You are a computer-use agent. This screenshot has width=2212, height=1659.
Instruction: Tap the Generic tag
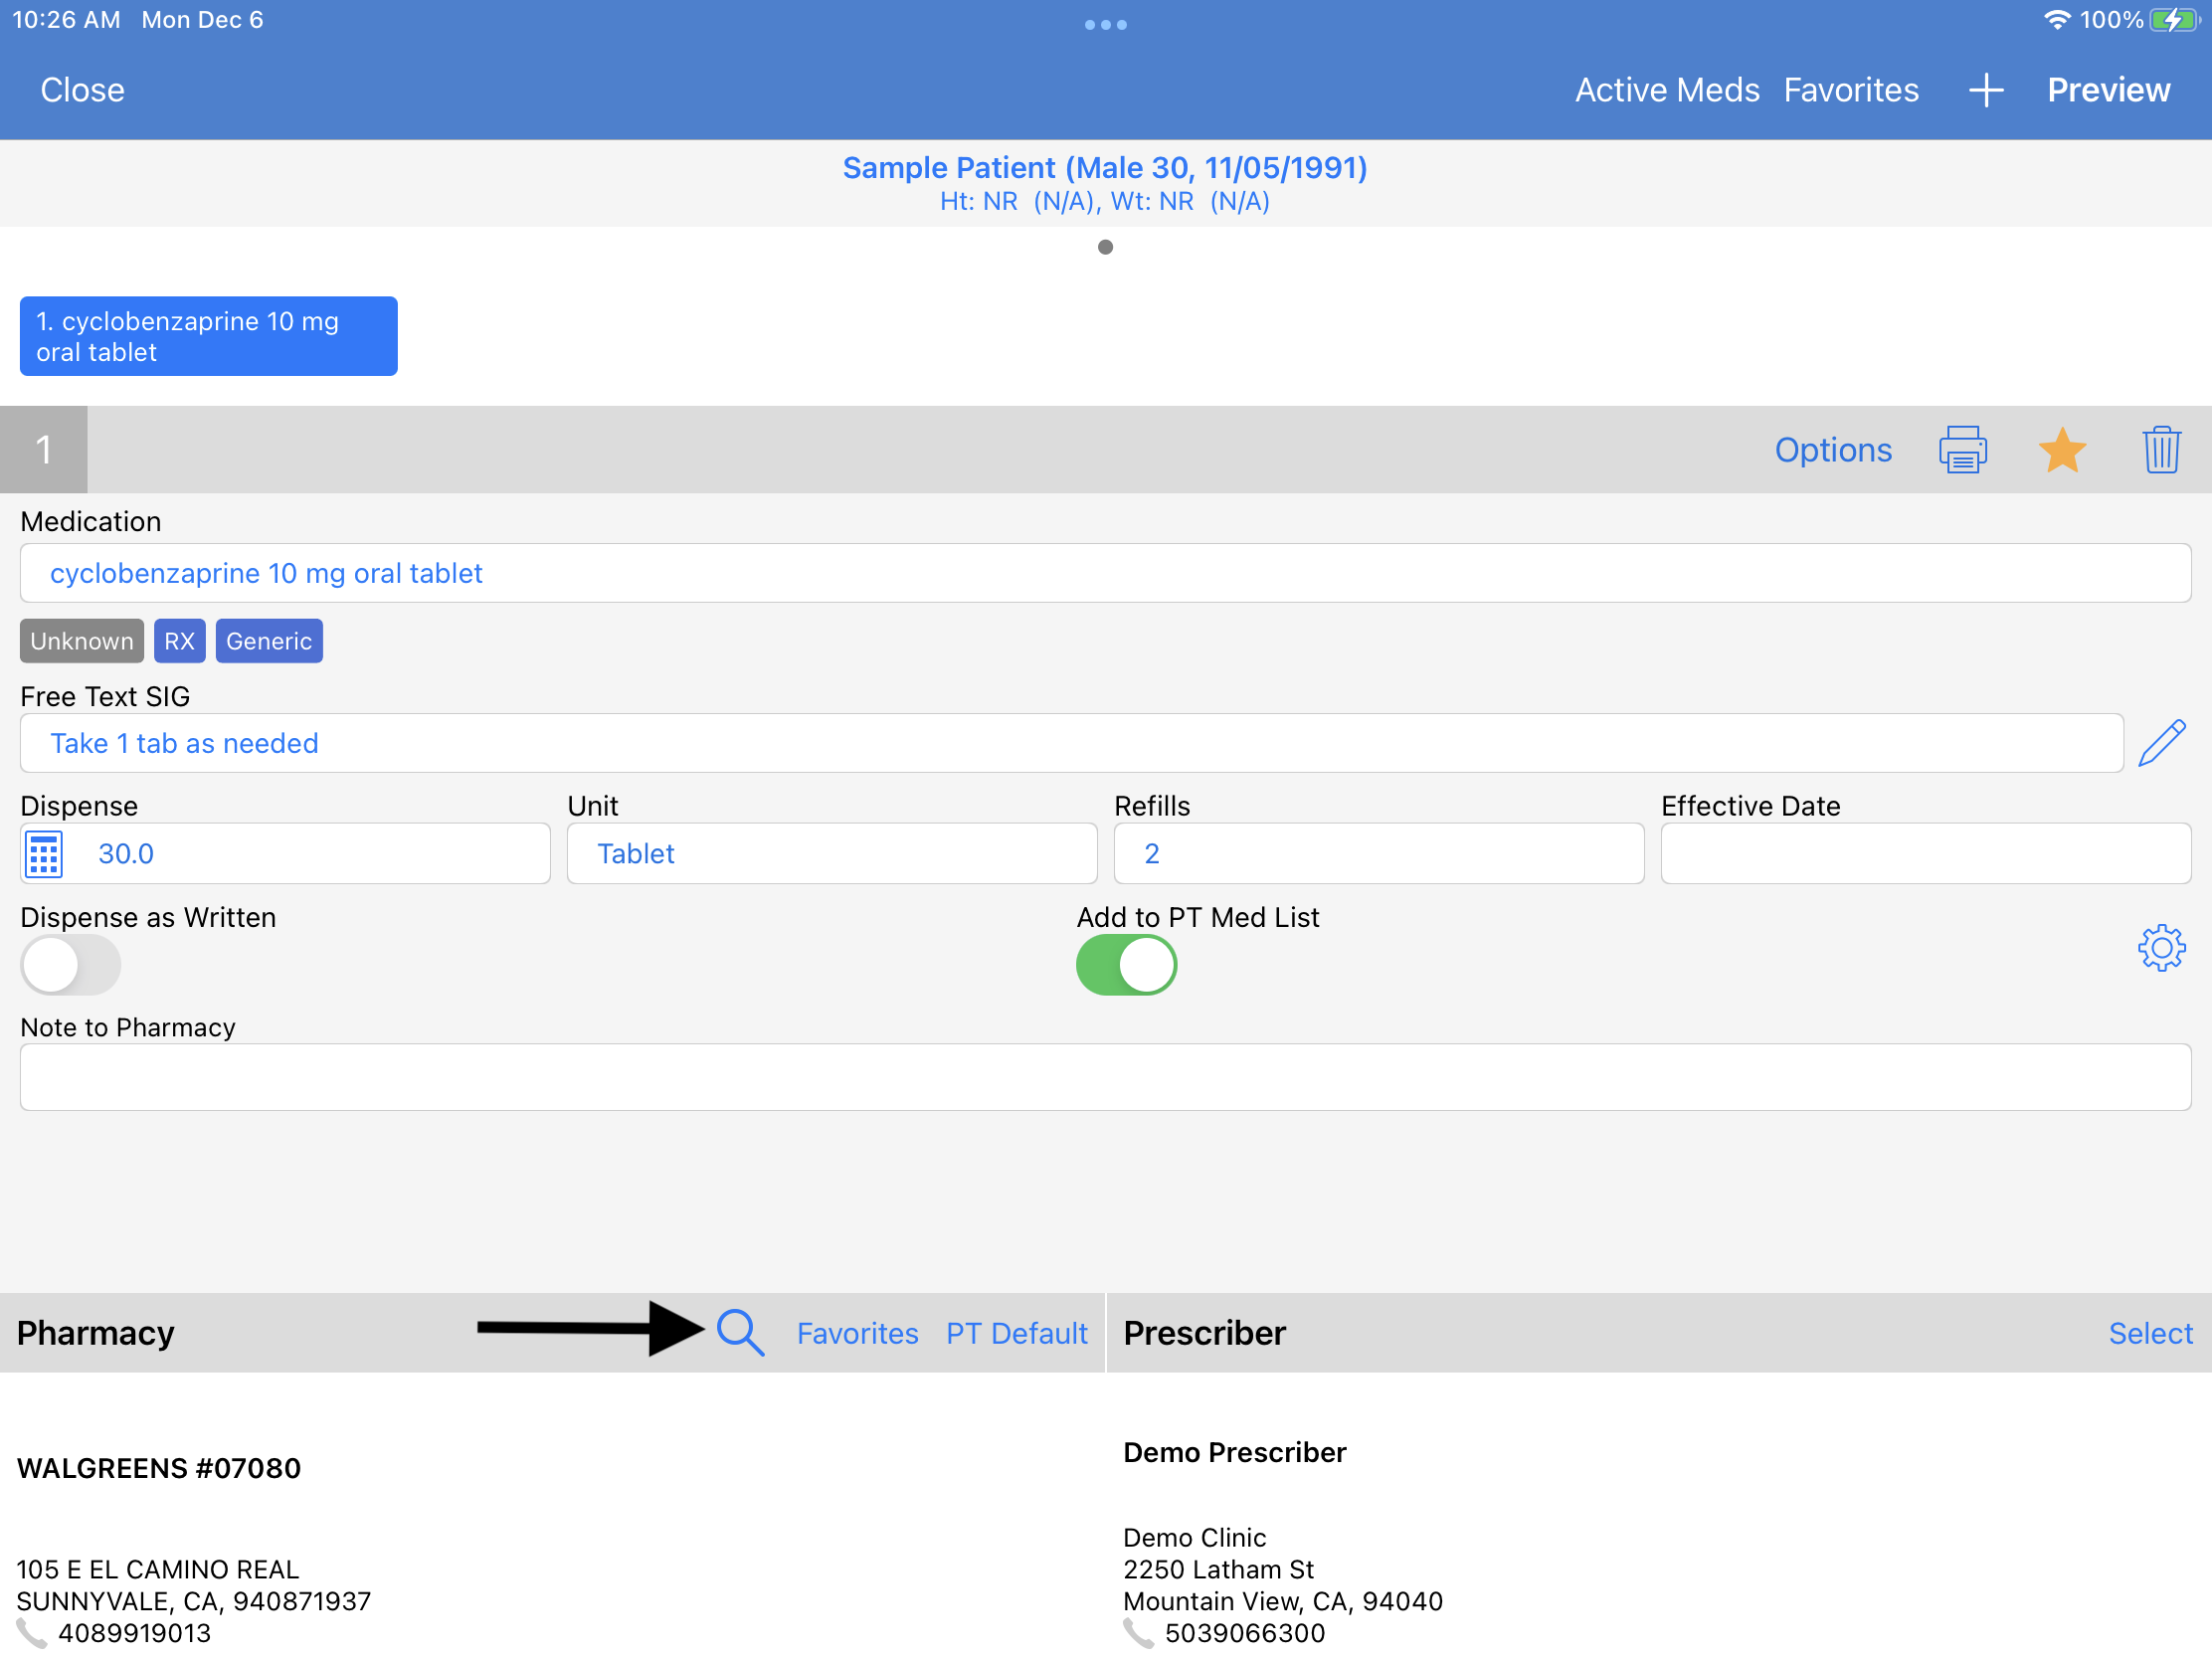click(x=269, y=641)
